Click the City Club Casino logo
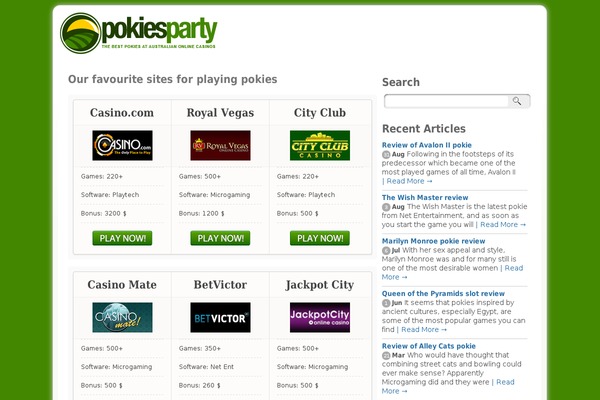Image resolution: width=600 pixels, height=400 pixels. (x=320, y=145)
